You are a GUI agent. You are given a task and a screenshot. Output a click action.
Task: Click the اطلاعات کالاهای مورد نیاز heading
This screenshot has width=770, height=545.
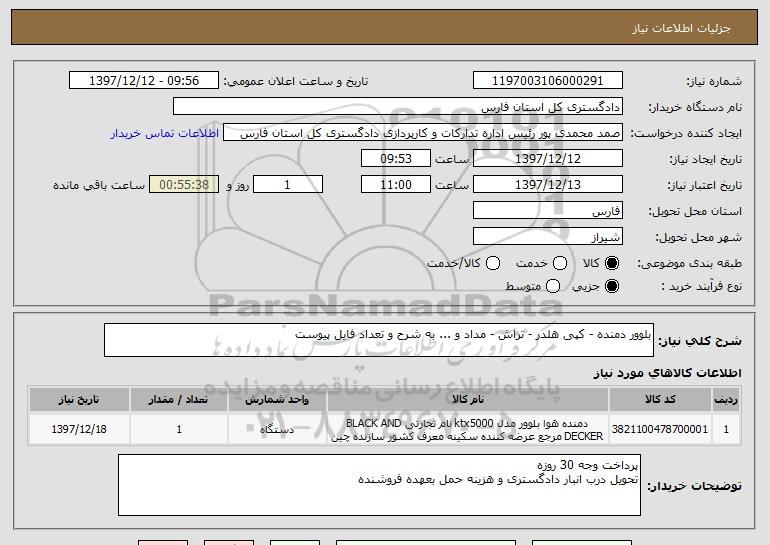click(667, 373)
